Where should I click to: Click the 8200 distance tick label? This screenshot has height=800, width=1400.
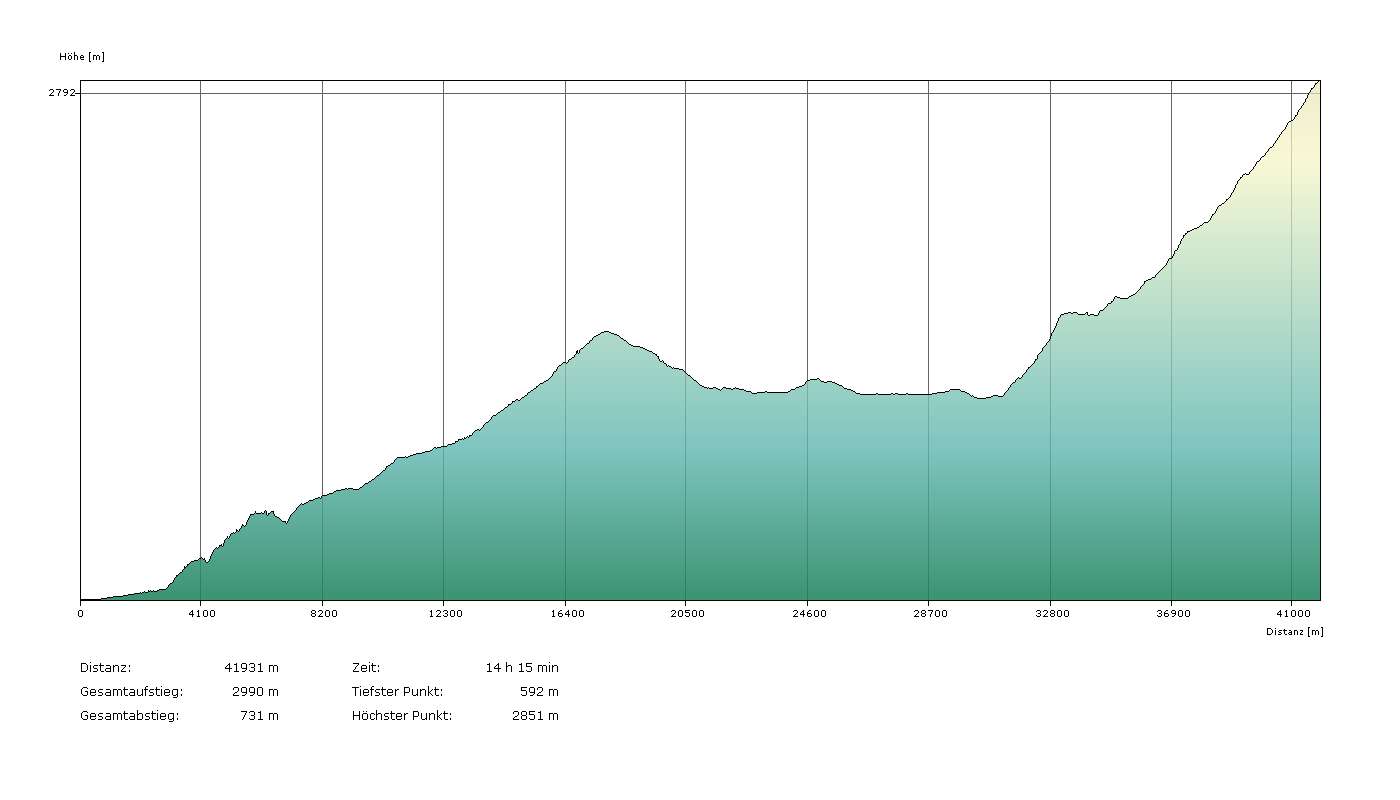click(x=323, y=614)
